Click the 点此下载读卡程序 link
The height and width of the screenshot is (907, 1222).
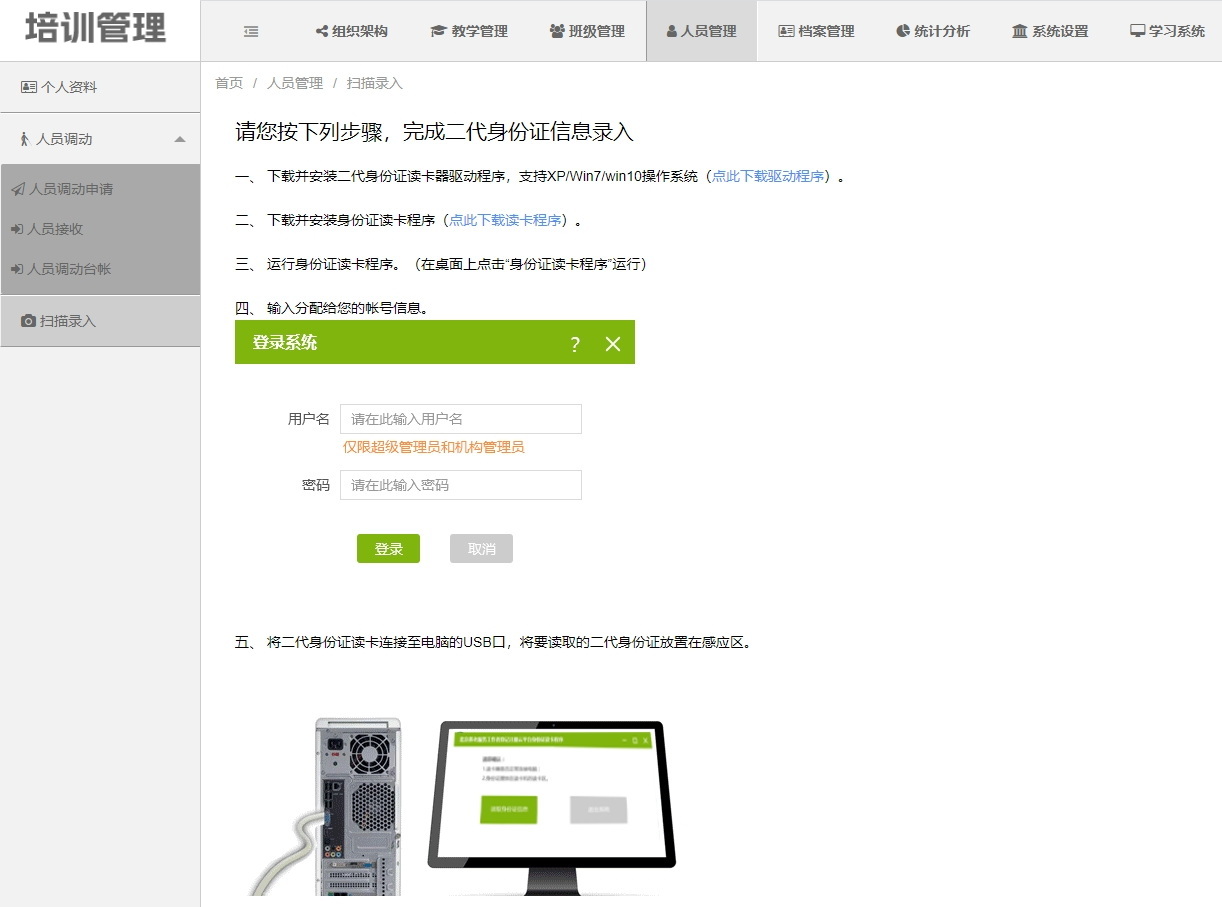pos(505,220)
